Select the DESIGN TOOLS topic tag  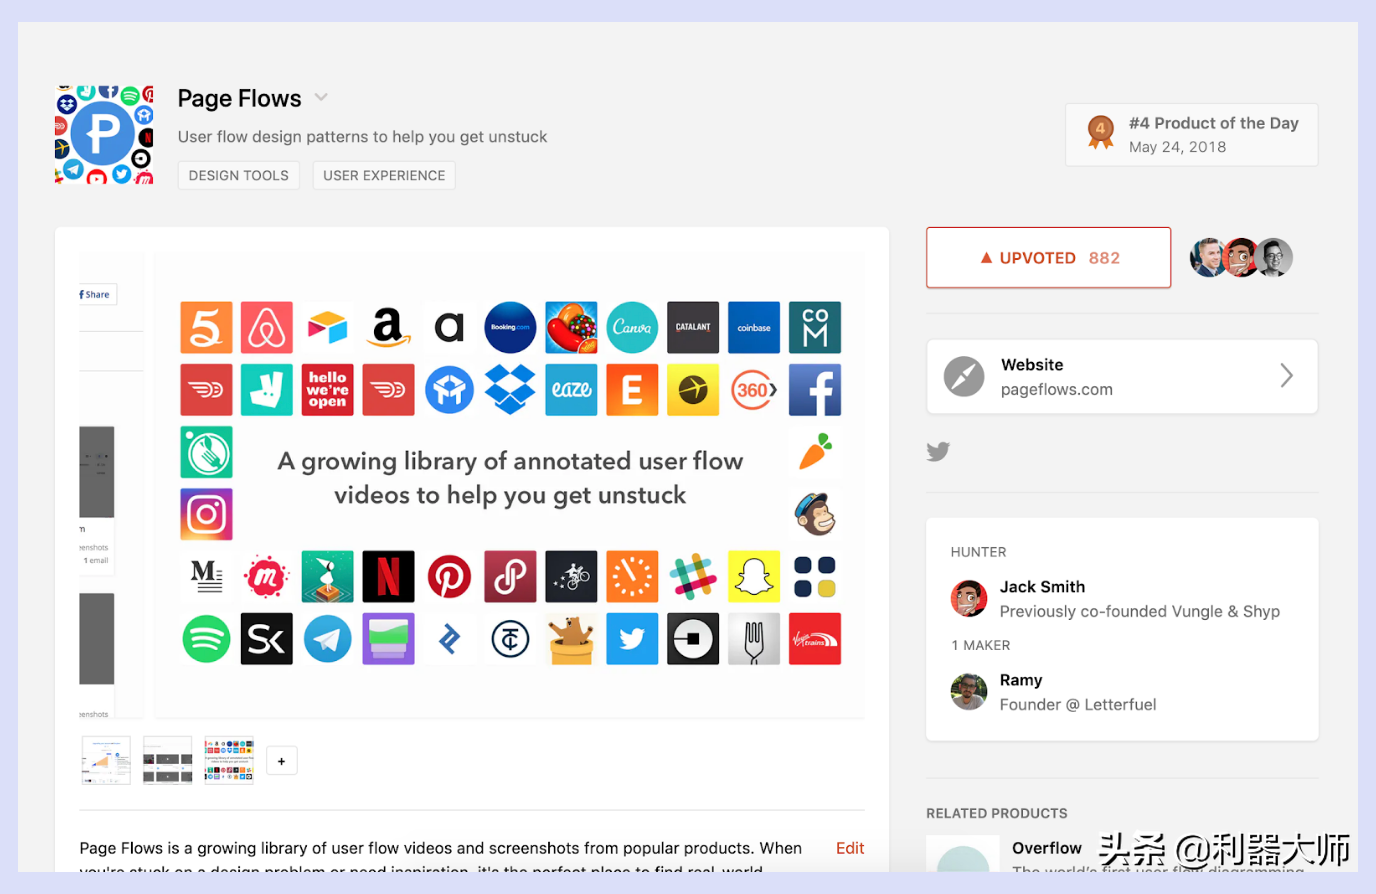[x=238, y=175]
